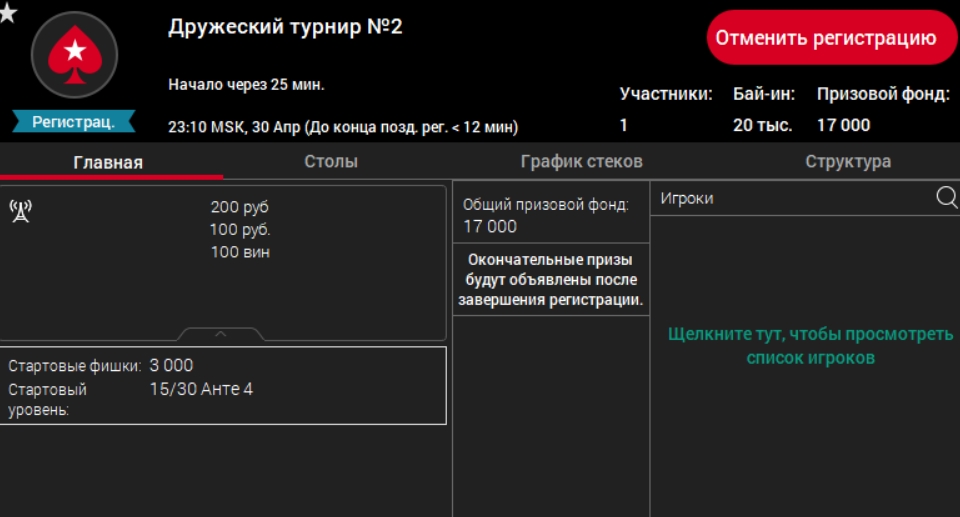960x517 pixels.
Task: Click the players search magnifier icon
Action: [x=946, y=197]
